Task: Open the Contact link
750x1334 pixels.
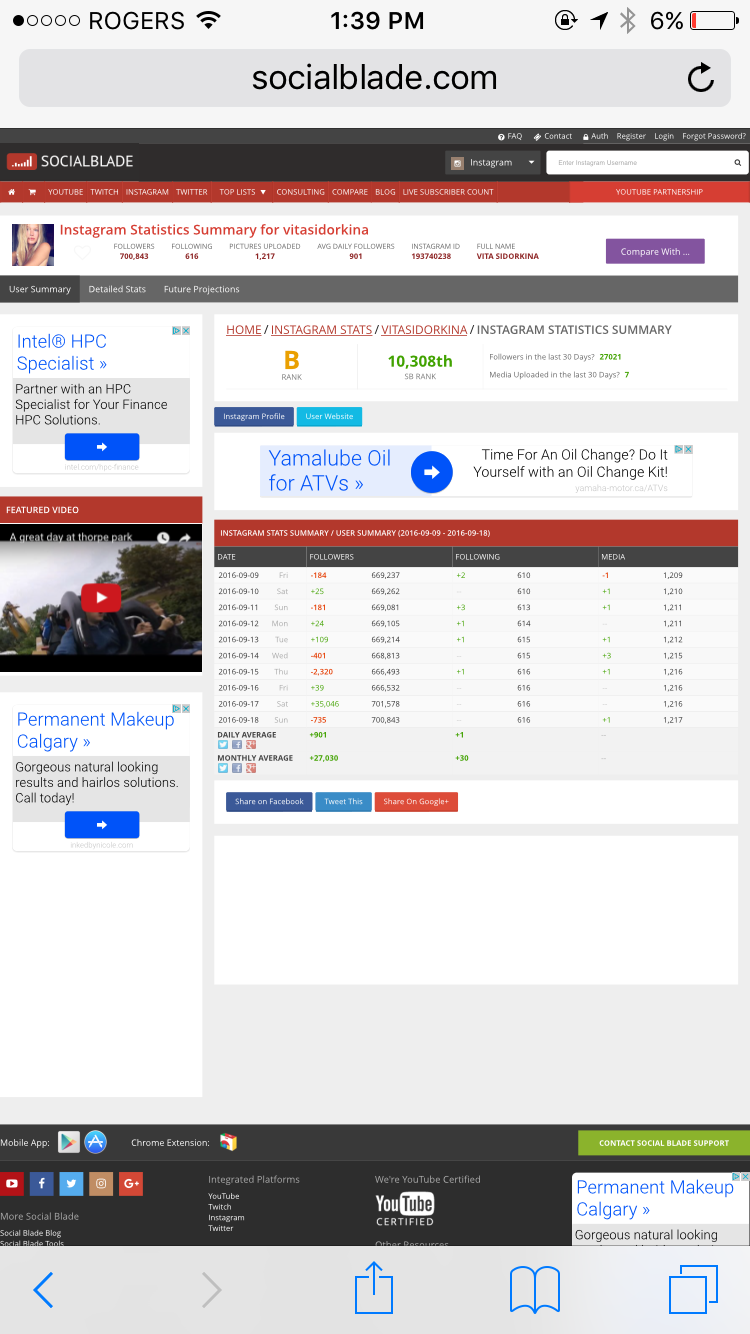Action: 553,136
